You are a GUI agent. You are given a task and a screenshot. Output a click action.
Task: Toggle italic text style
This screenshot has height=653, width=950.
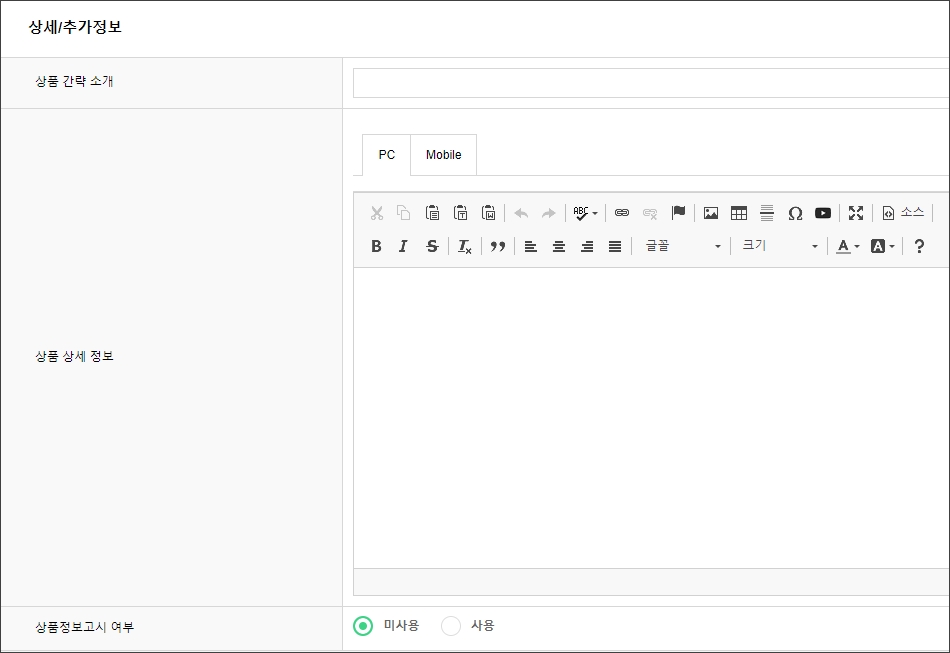[404, 246]
